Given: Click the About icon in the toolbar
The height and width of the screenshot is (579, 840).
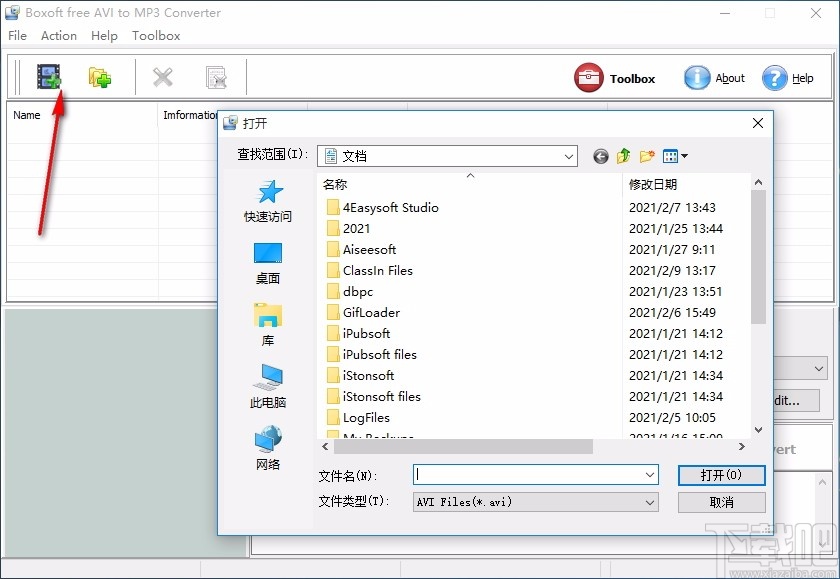Looking at the screenshot, I should pyautogui.click(x=697, y=77).
